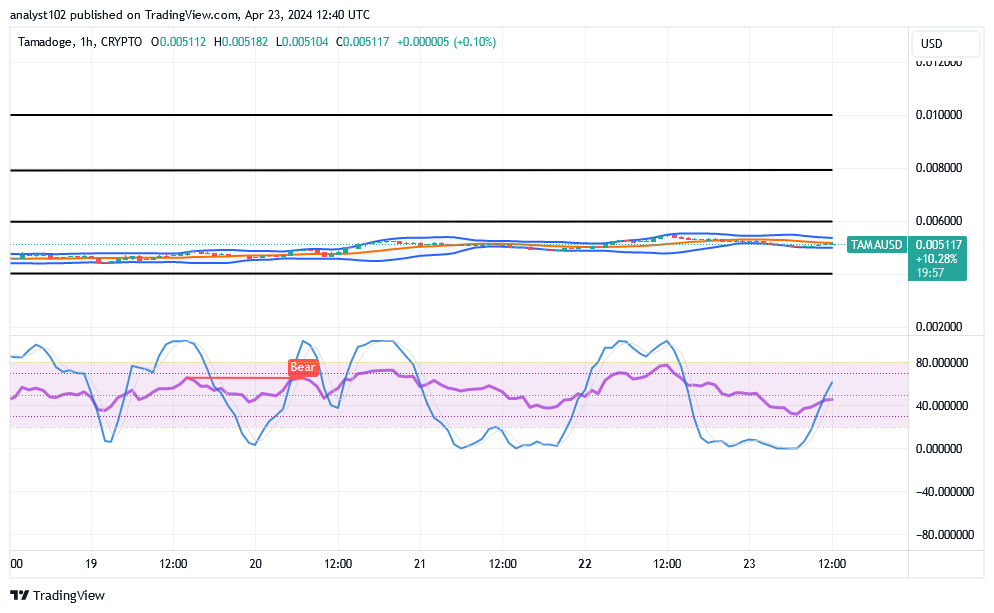Viewport: 994px width, 613px height.
Task: Click date label 19 on time axis
Action: pos(91,564)
